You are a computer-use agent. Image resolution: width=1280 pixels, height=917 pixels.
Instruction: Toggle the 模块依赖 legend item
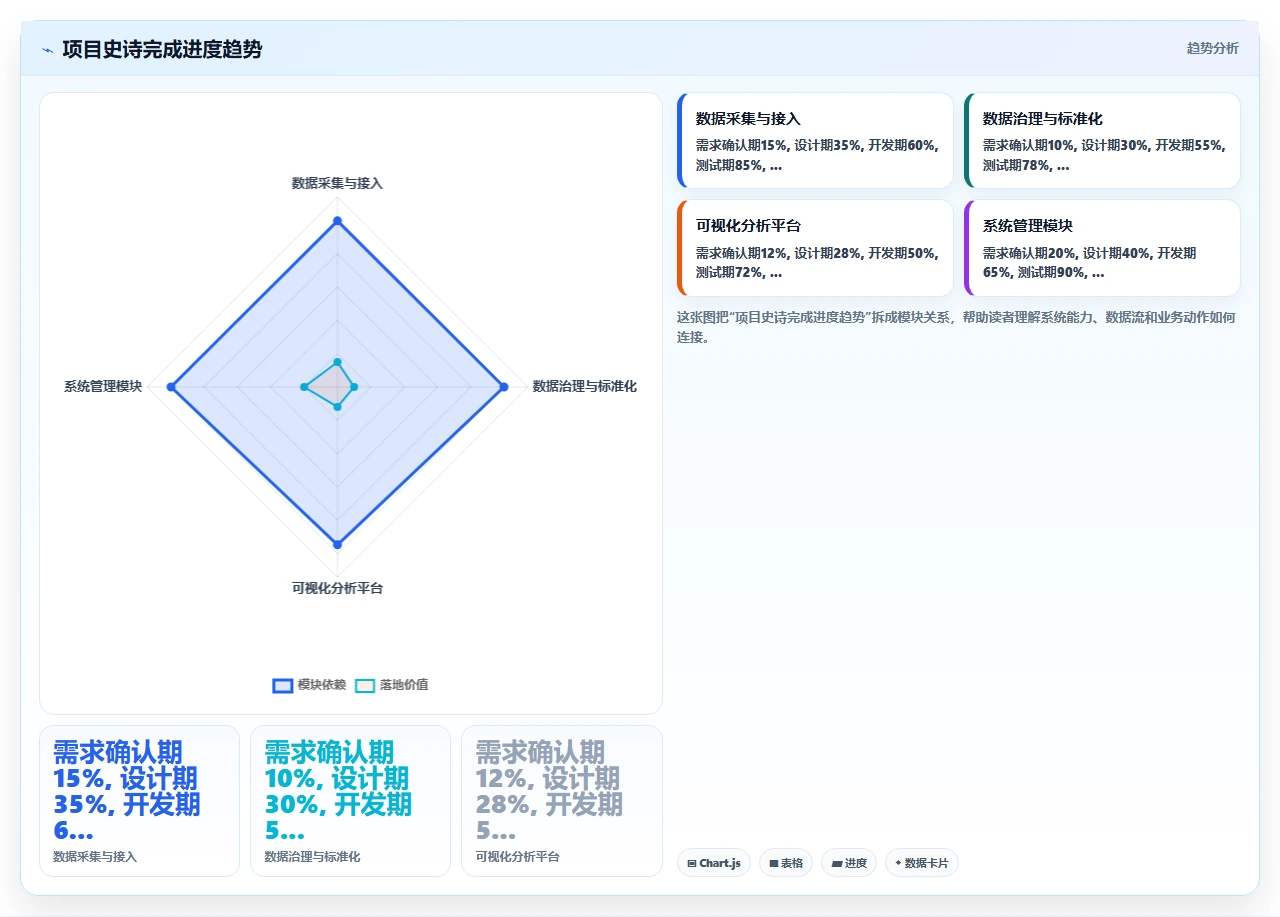click(309, 685)
